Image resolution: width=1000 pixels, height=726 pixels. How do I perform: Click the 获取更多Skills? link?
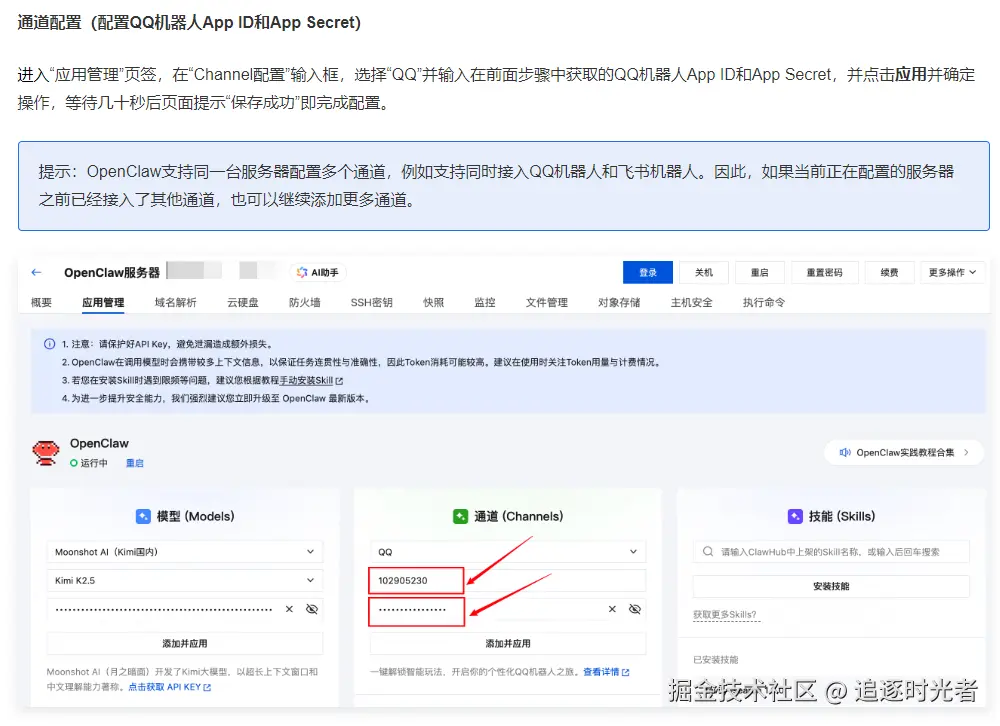pos(725,615)
